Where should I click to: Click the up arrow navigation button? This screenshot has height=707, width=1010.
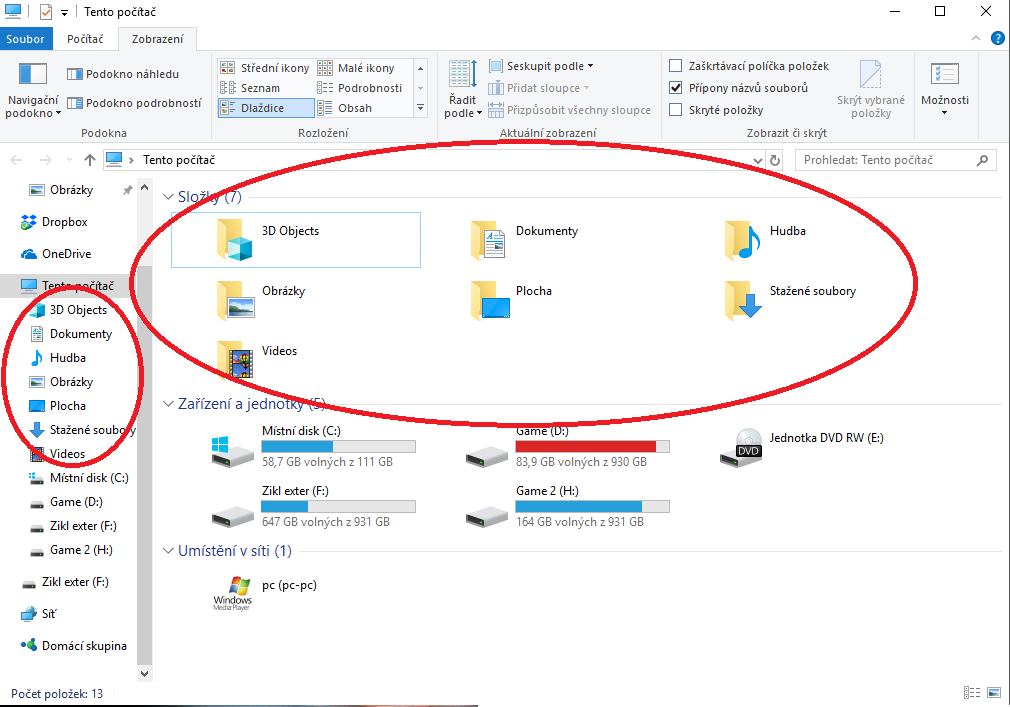tap(90, 160)
